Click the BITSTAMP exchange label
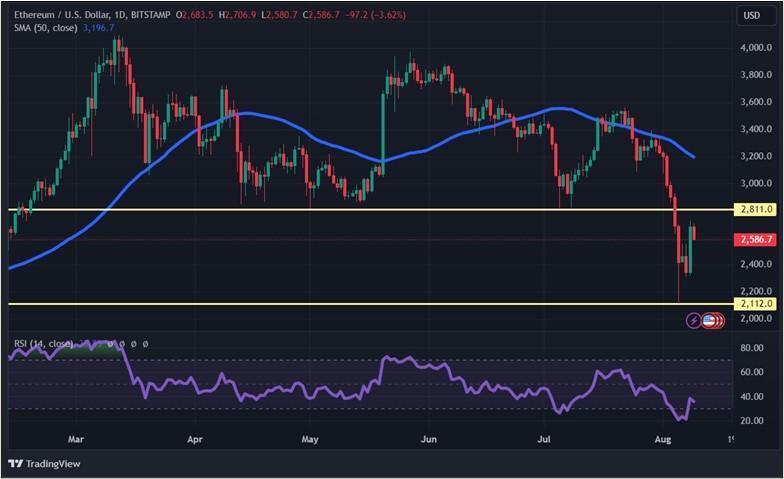Viewport: 784px width, 479px height. 150,15
